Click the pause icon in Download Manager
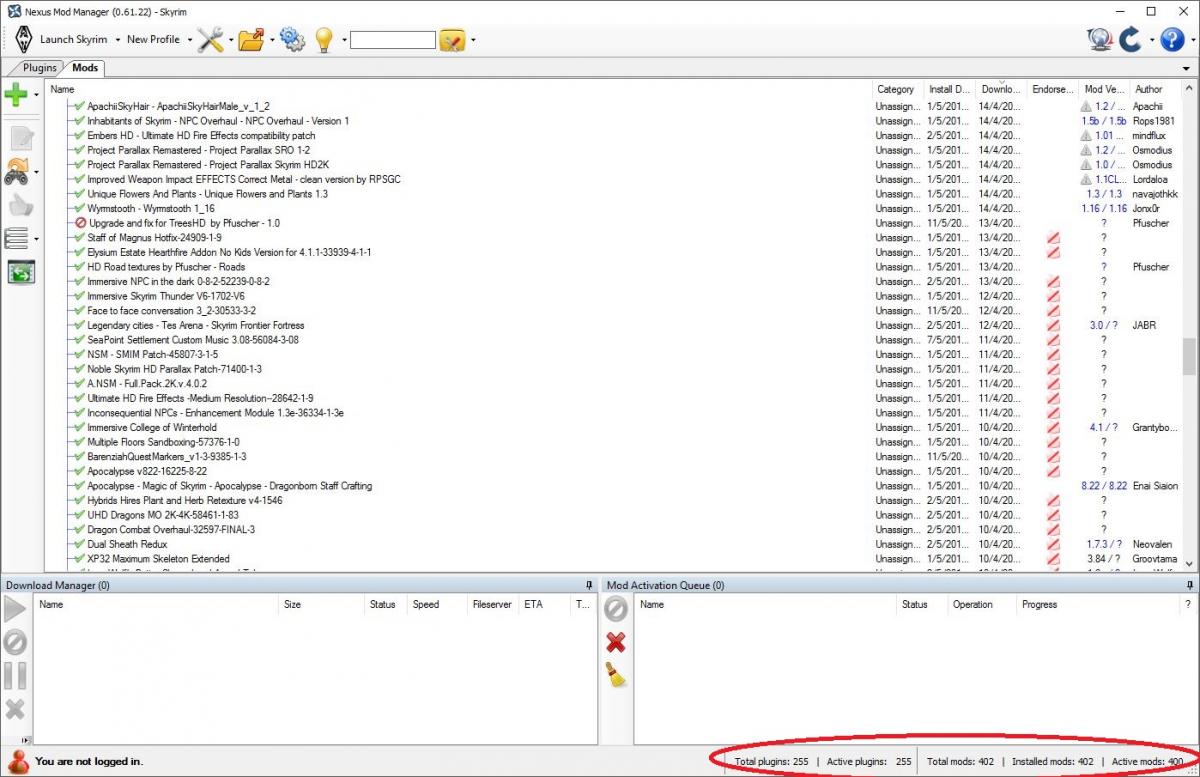Screen dimensions: 1200x777 point(15,675)
